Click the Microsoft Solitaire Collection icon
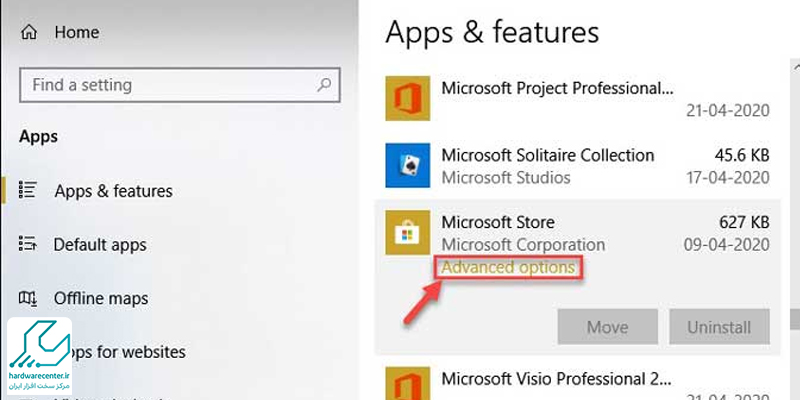Image resolution: width=800 pixels, height=400 pixels. [x=407, y=165]
